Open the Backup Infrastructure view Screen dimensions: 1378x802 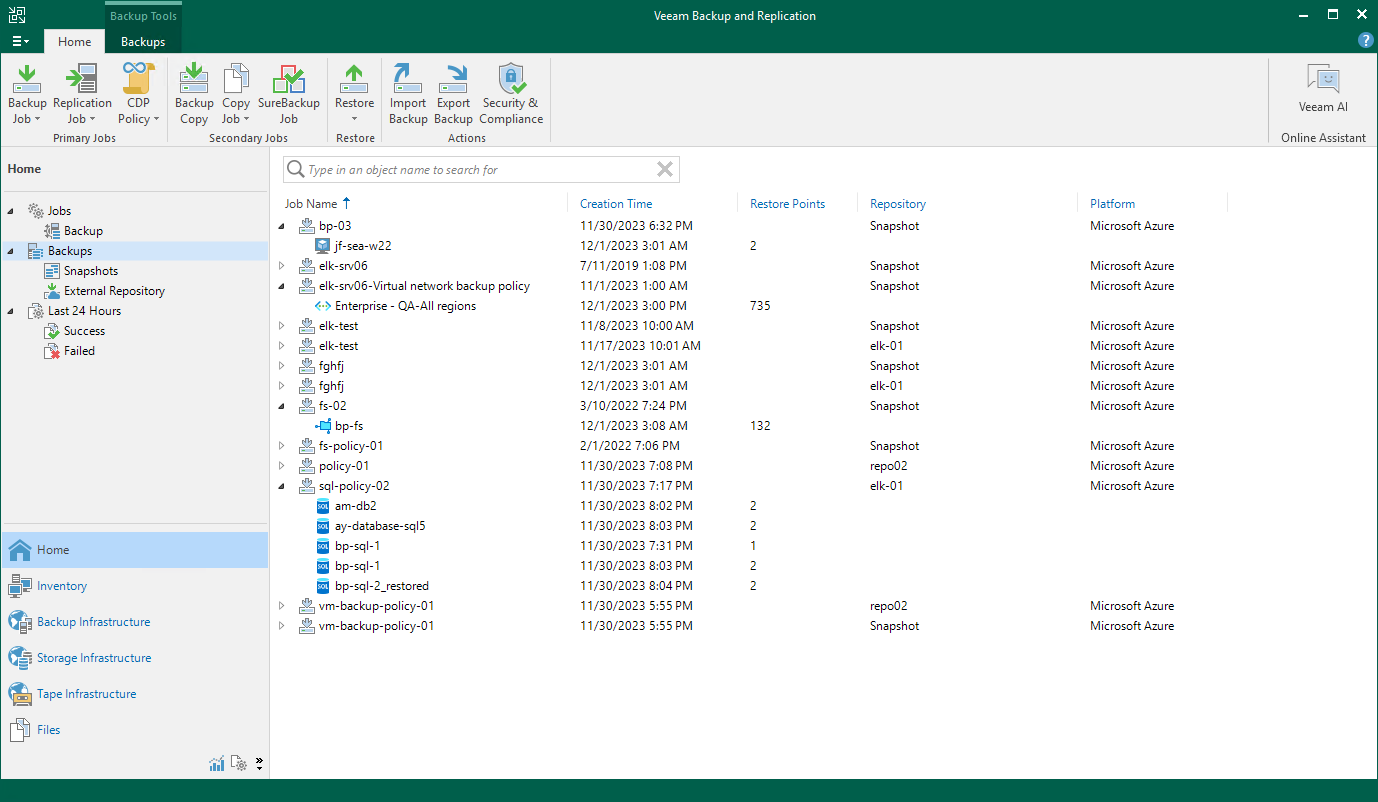tap(135, 622)
